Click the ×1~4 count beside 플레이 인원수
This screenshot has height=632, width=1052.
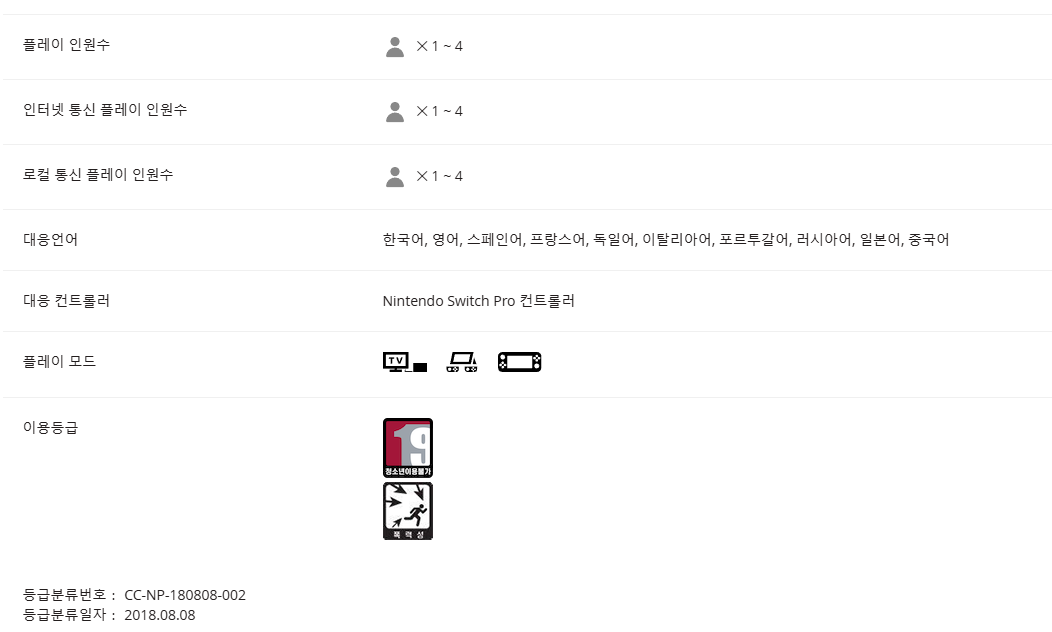pos(439,46)
